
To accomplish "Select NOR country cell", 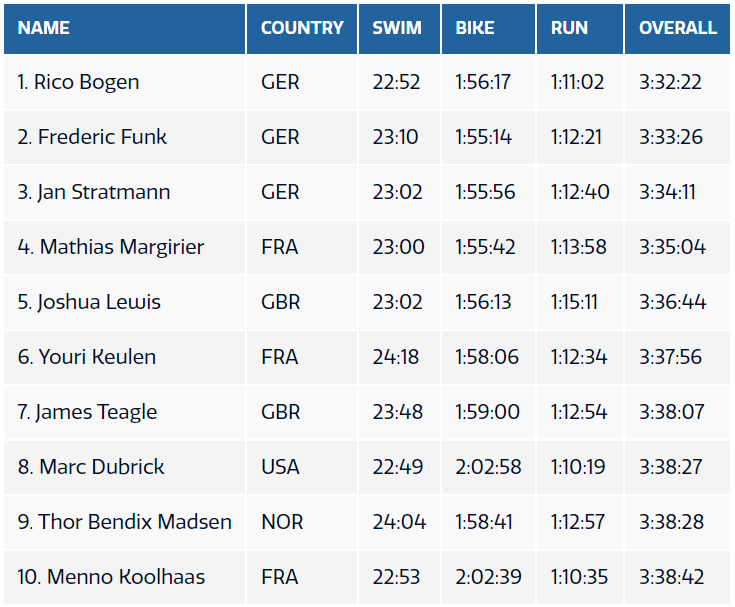I will pyautogui.click(x=302, y=522).
